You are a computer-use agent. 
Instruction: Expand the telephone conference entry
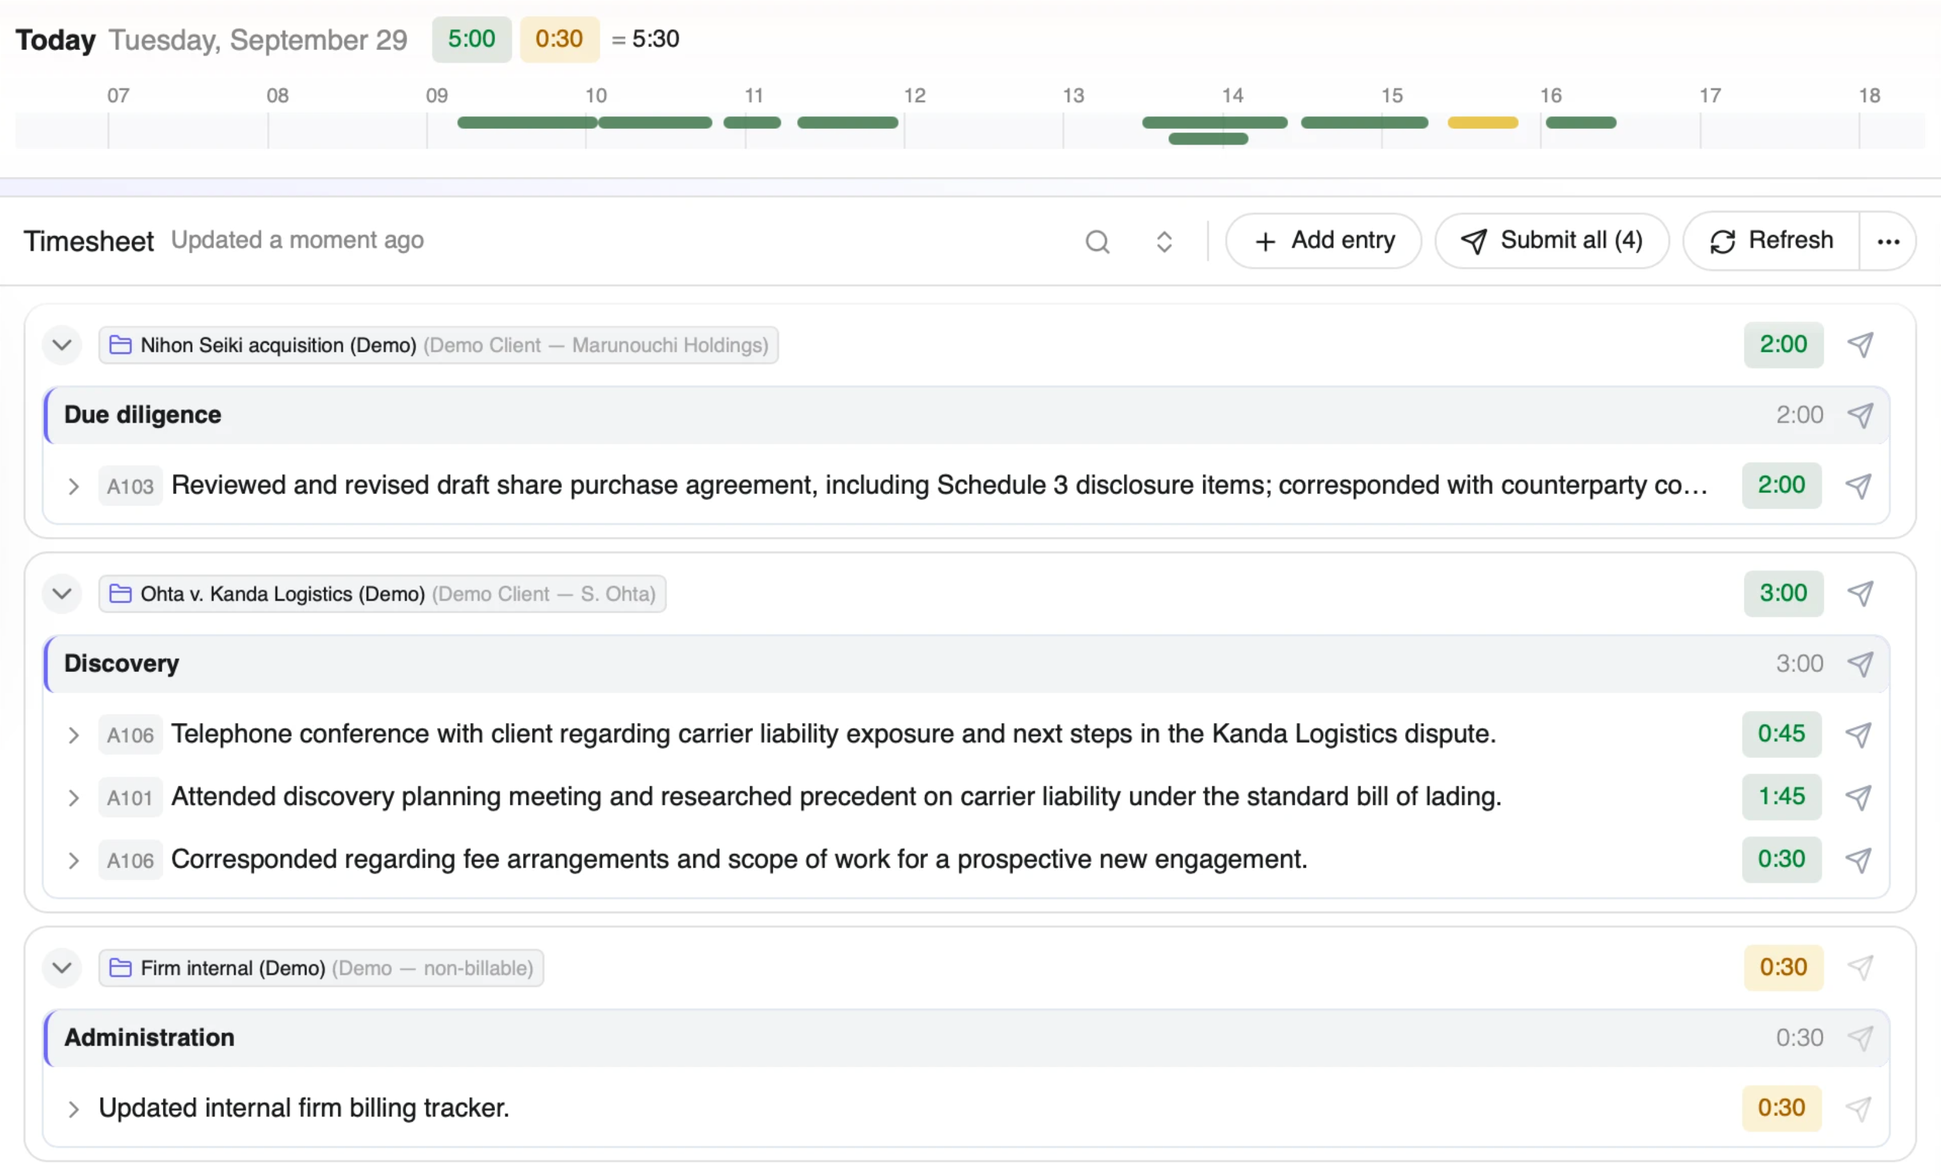pos(73,735)
